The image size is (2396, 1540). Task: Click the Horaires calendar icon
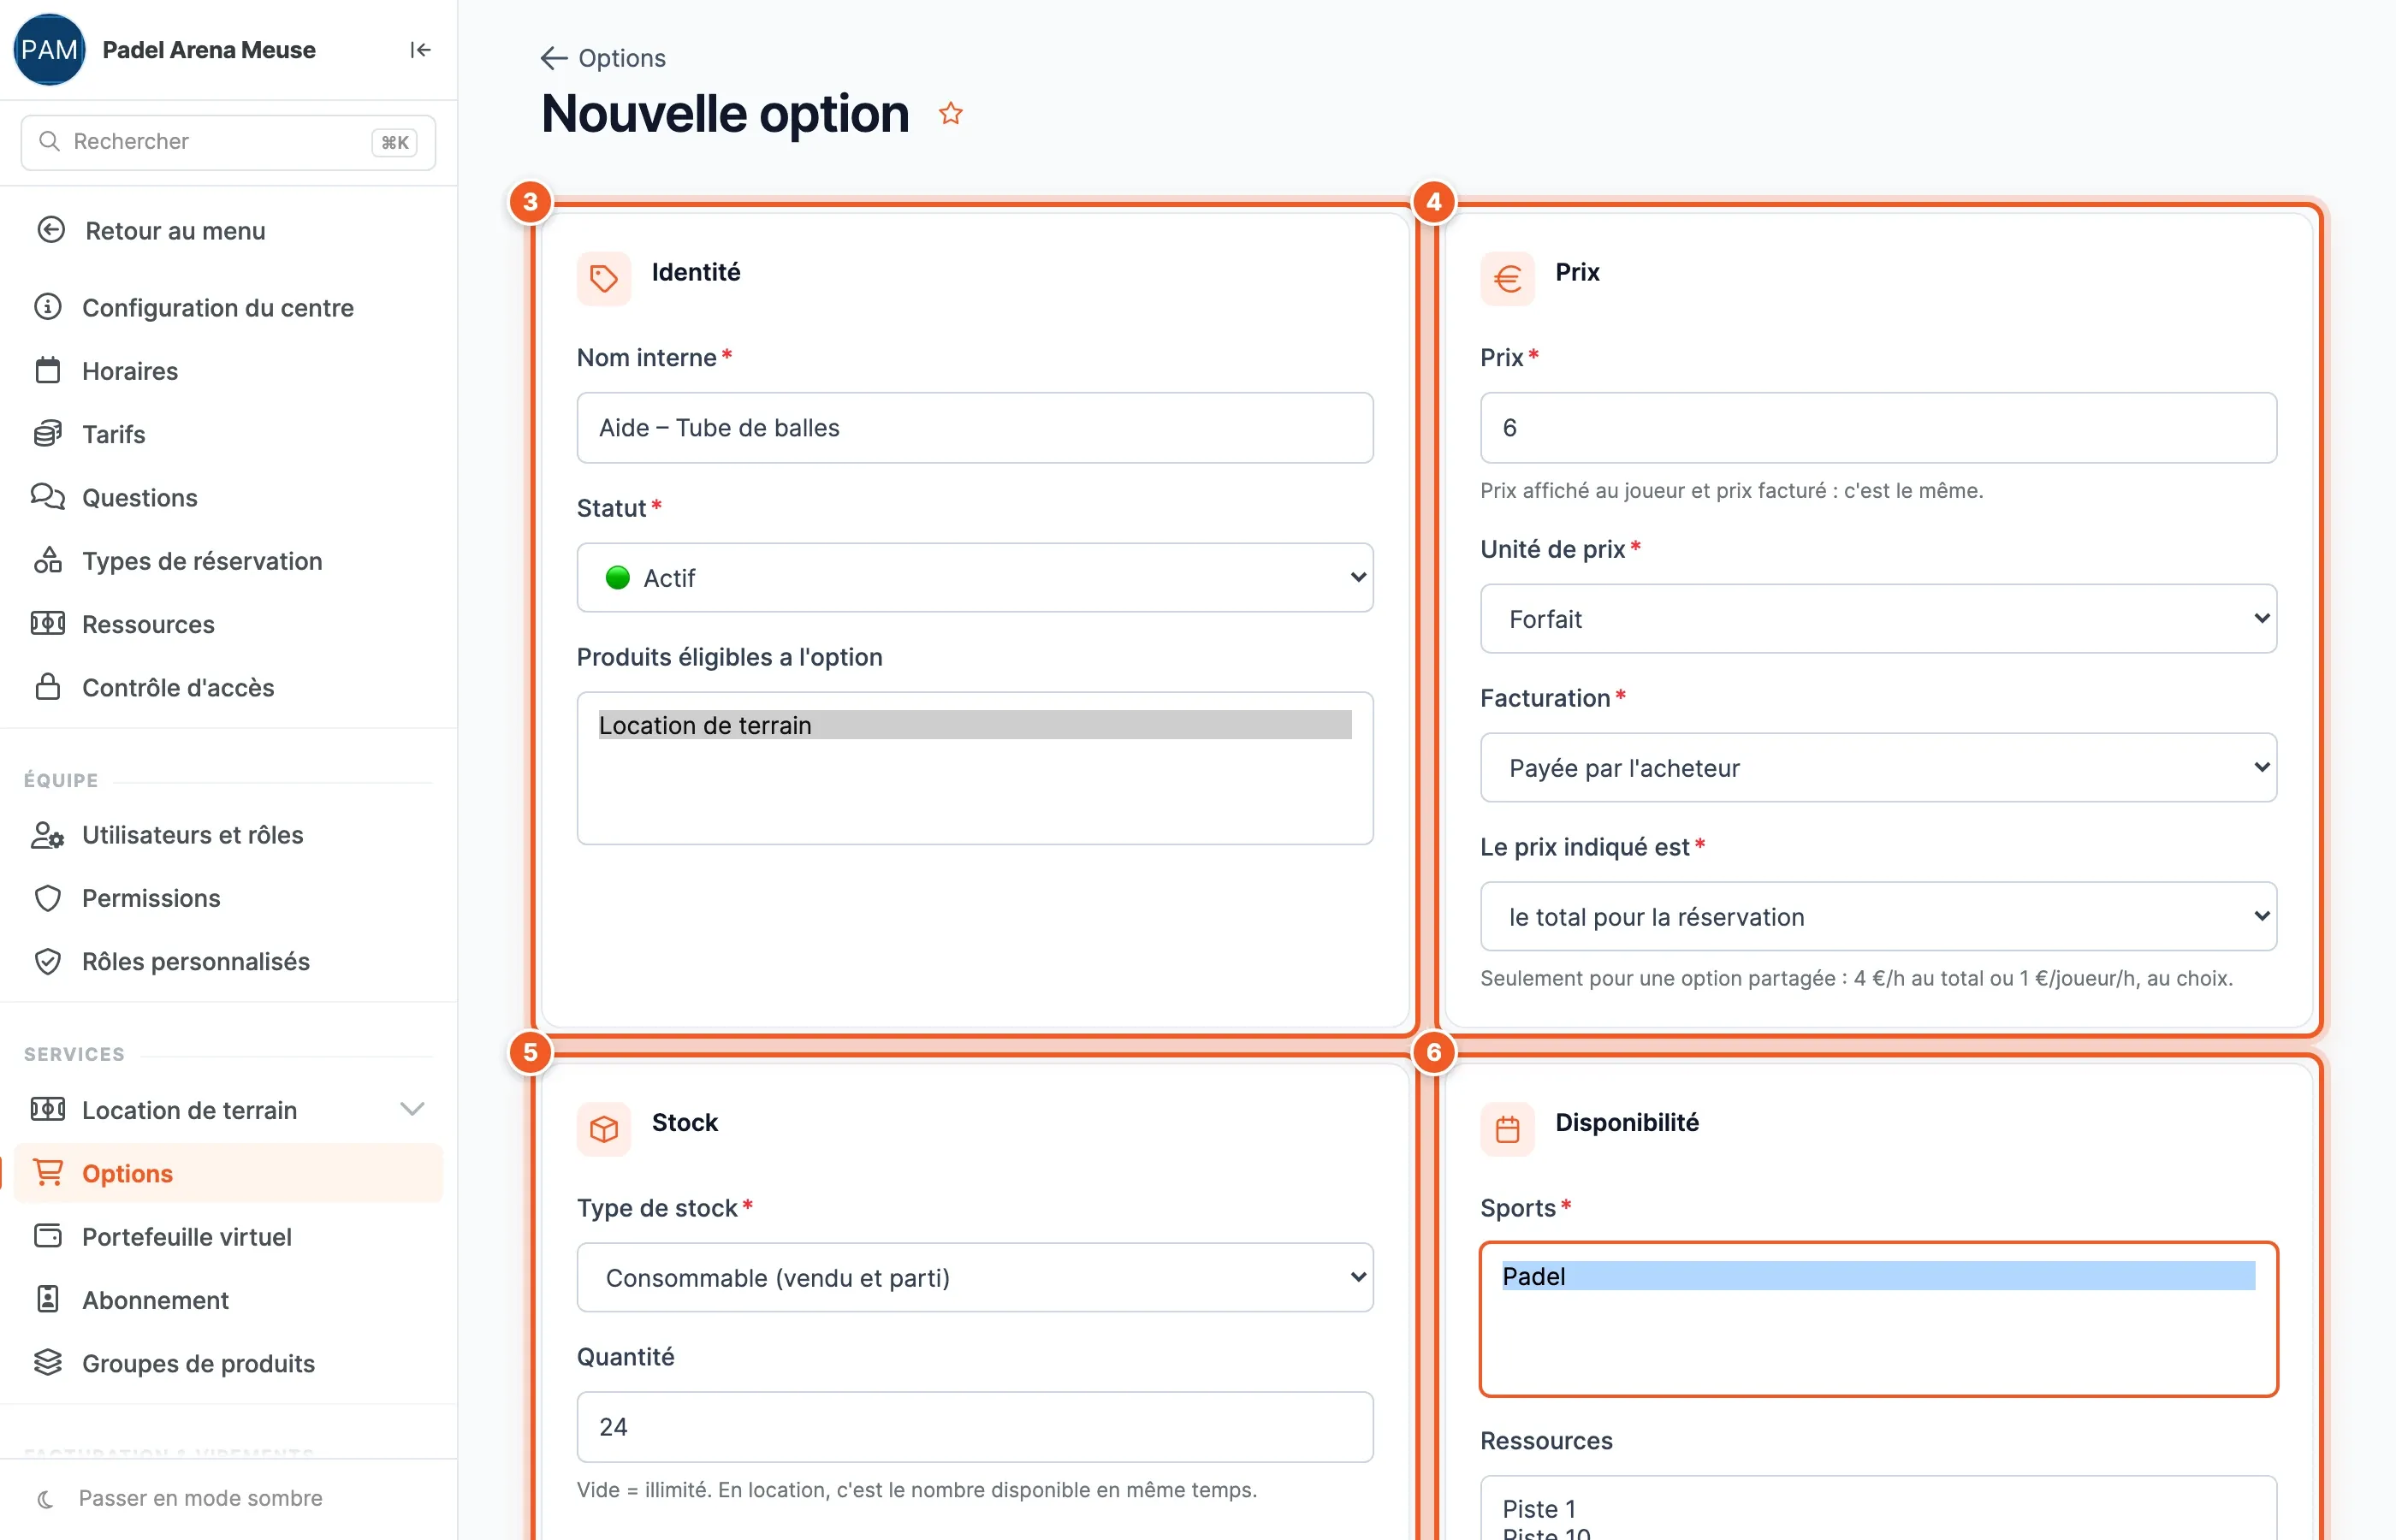click(48, 370)
